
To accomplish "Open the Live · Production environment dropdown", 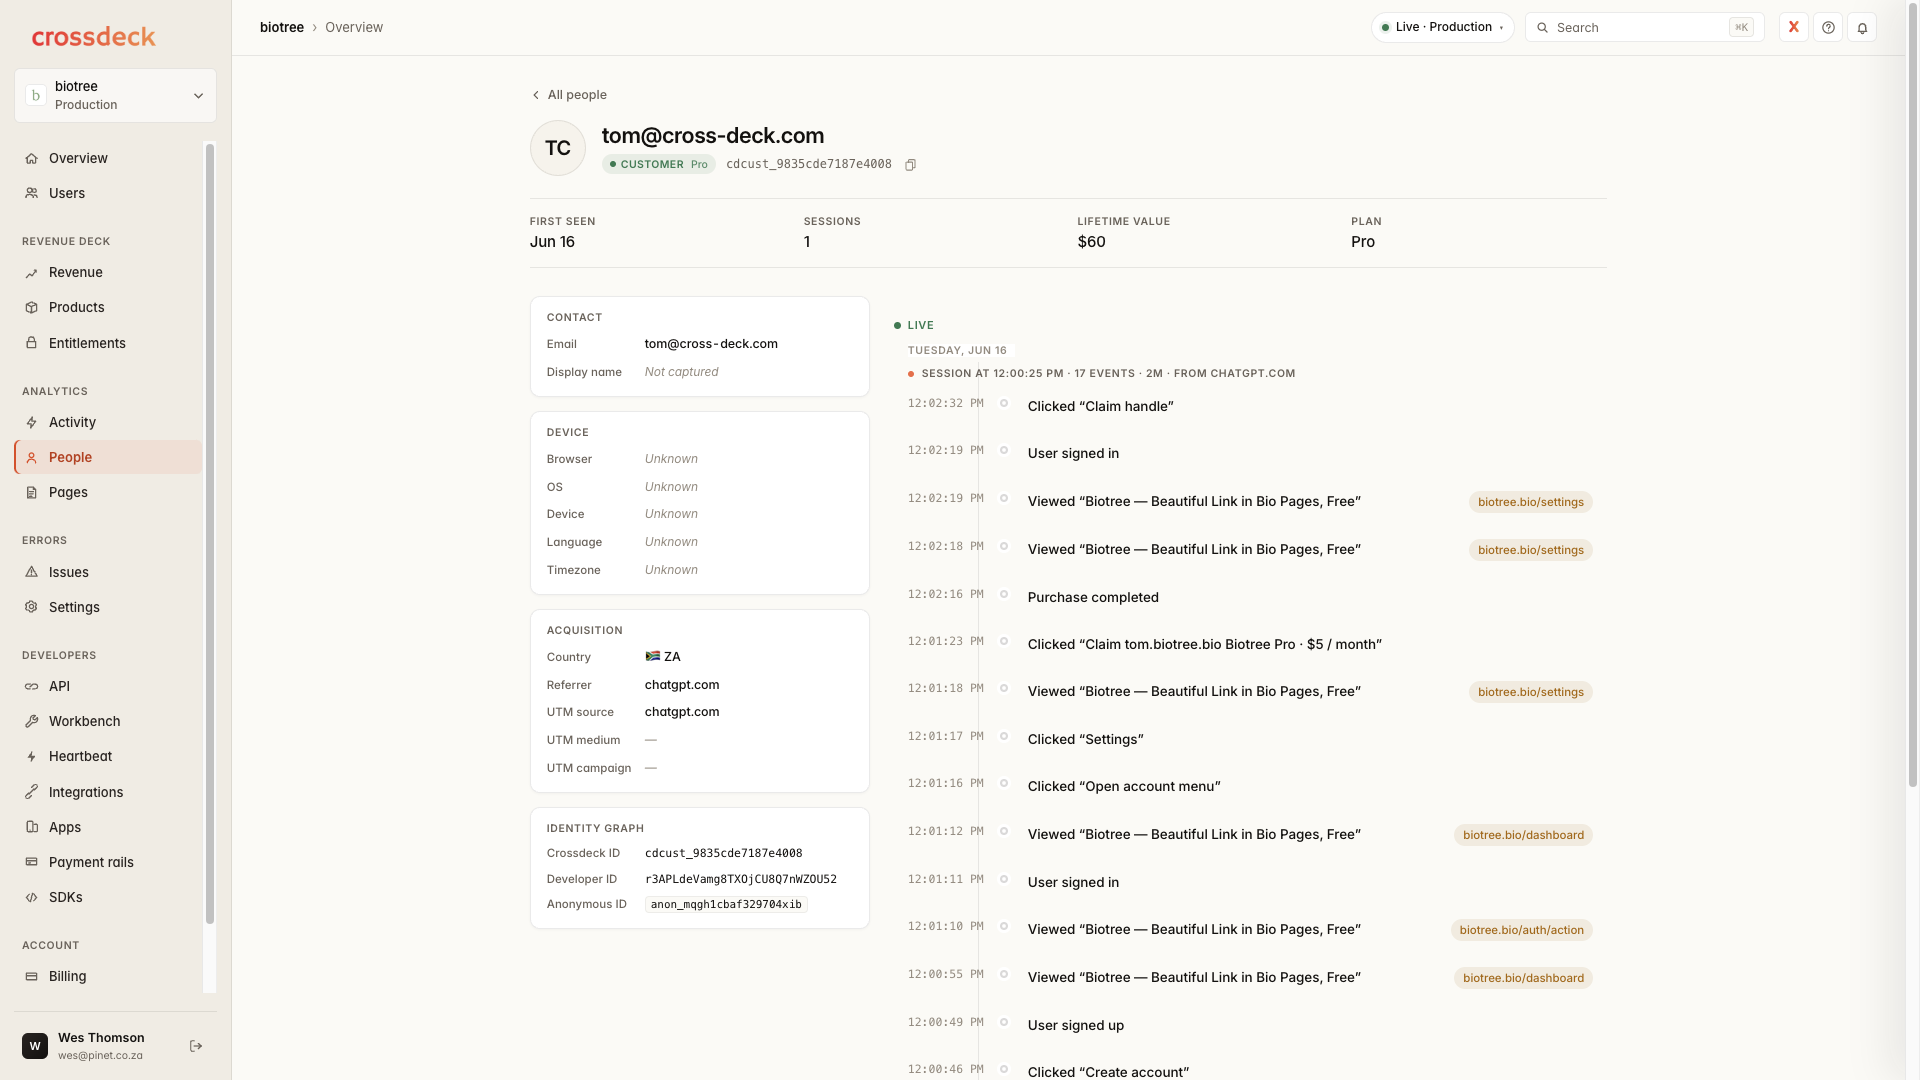I will pos(1442,28).
